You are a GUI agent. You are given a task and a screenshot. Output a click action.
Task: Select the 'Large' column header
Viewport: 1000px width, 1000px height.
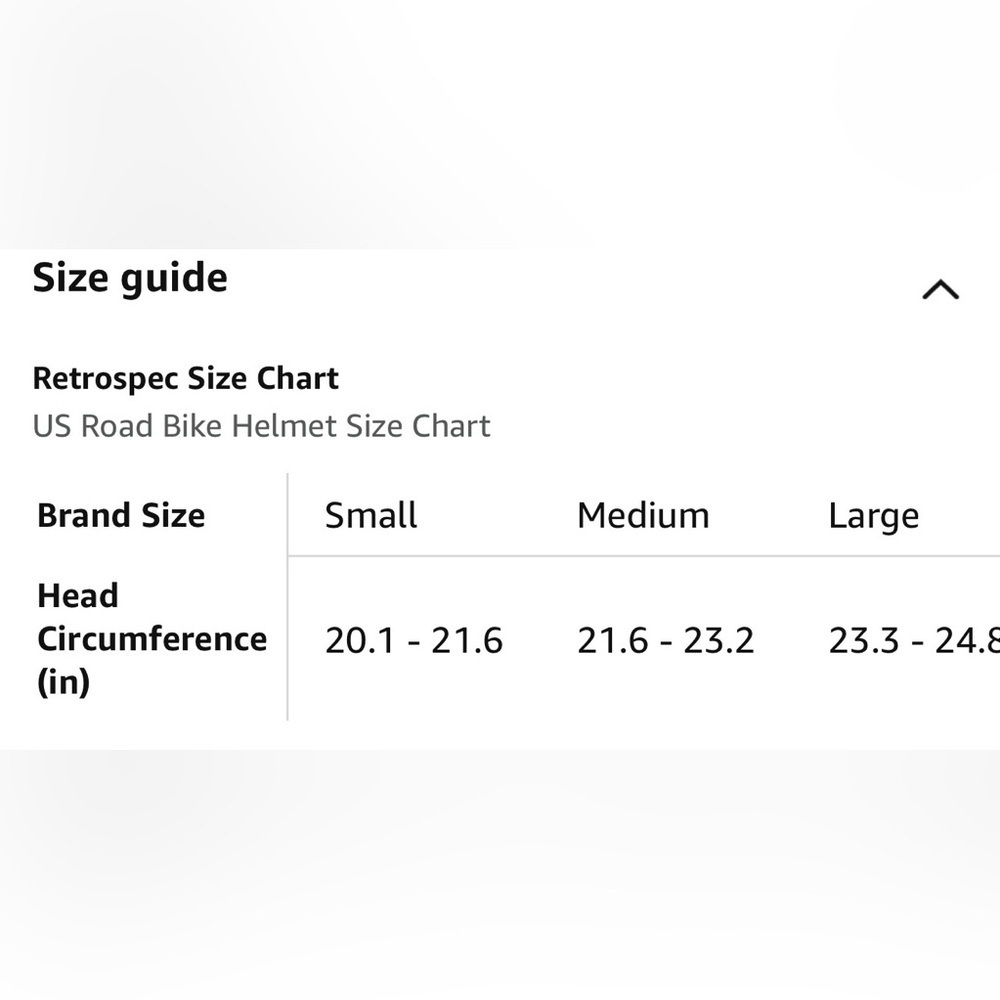pos(874,517)
